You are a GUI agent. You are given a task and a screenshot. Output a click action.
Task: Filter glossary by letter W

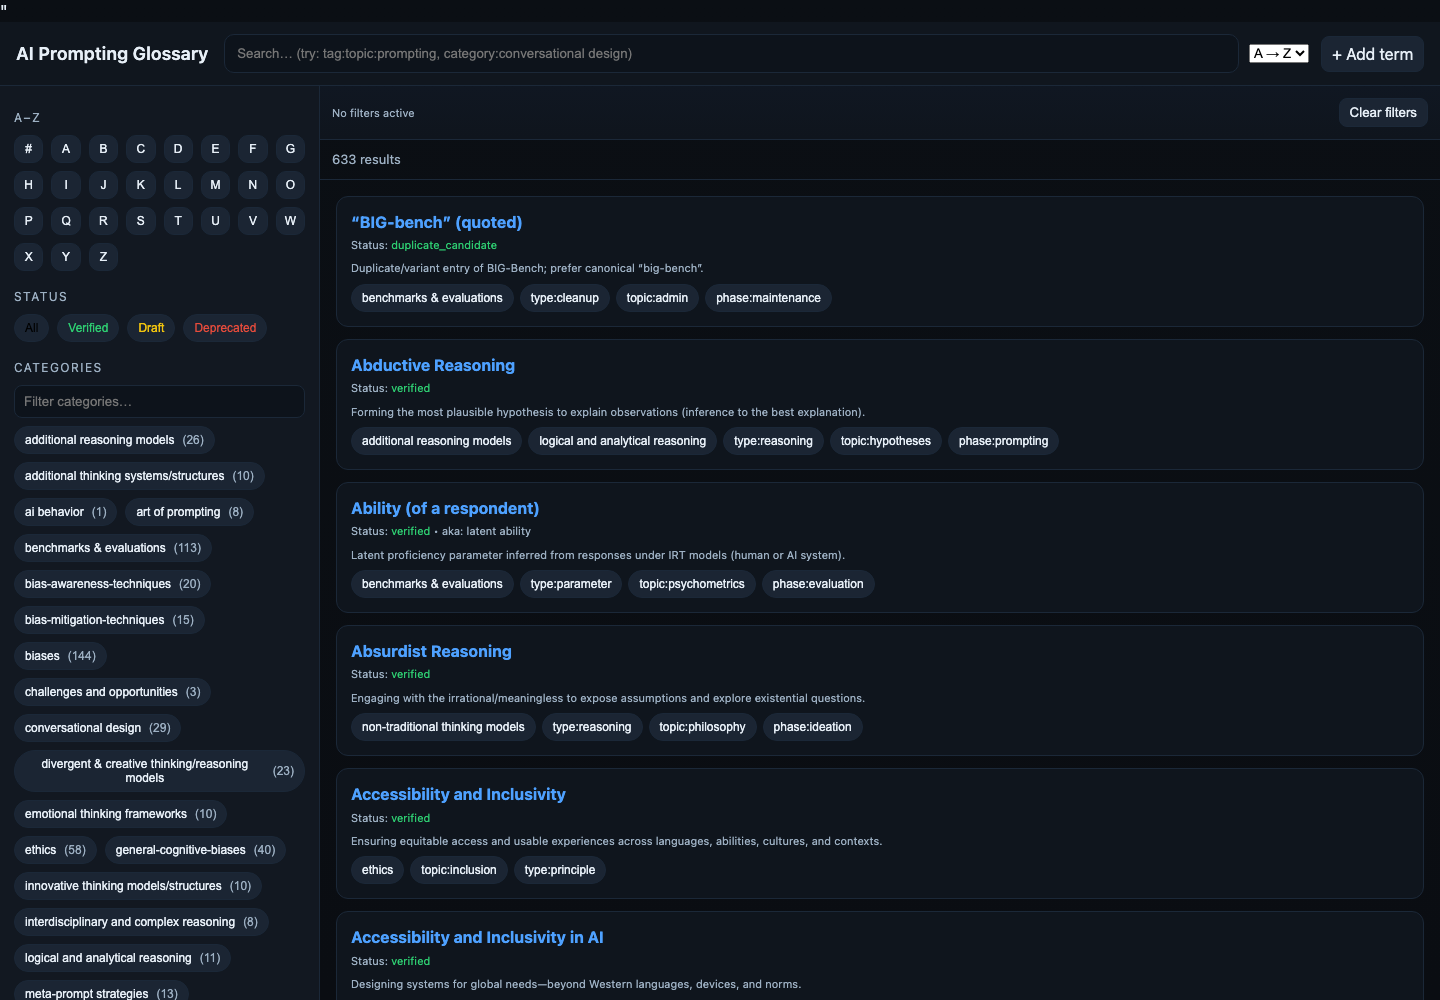(290, 221)
